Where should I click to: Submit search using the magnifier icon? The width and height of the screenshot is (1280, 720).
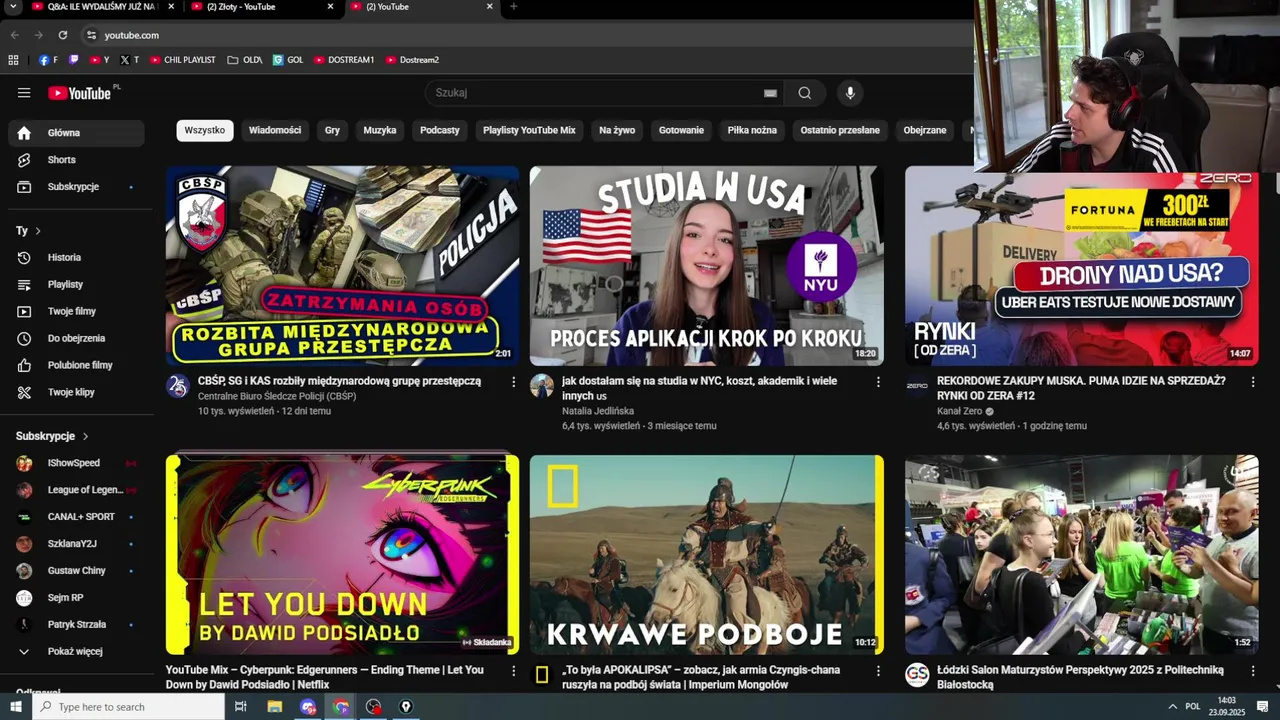tap(804, 93)
